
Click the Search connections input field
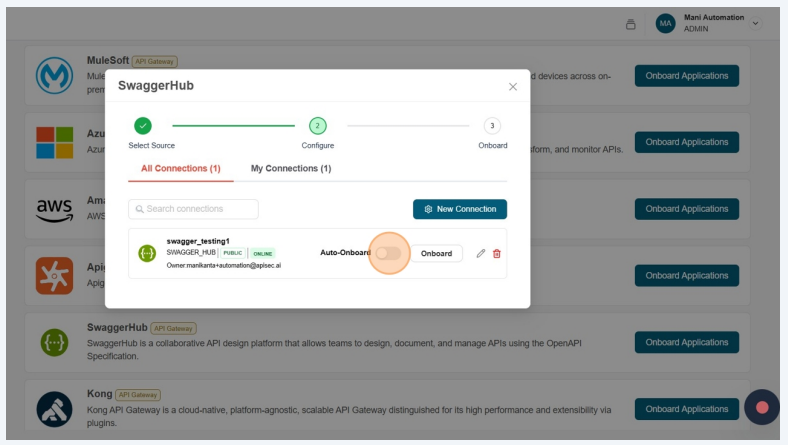pyautogui.click(x=193, y=209)
